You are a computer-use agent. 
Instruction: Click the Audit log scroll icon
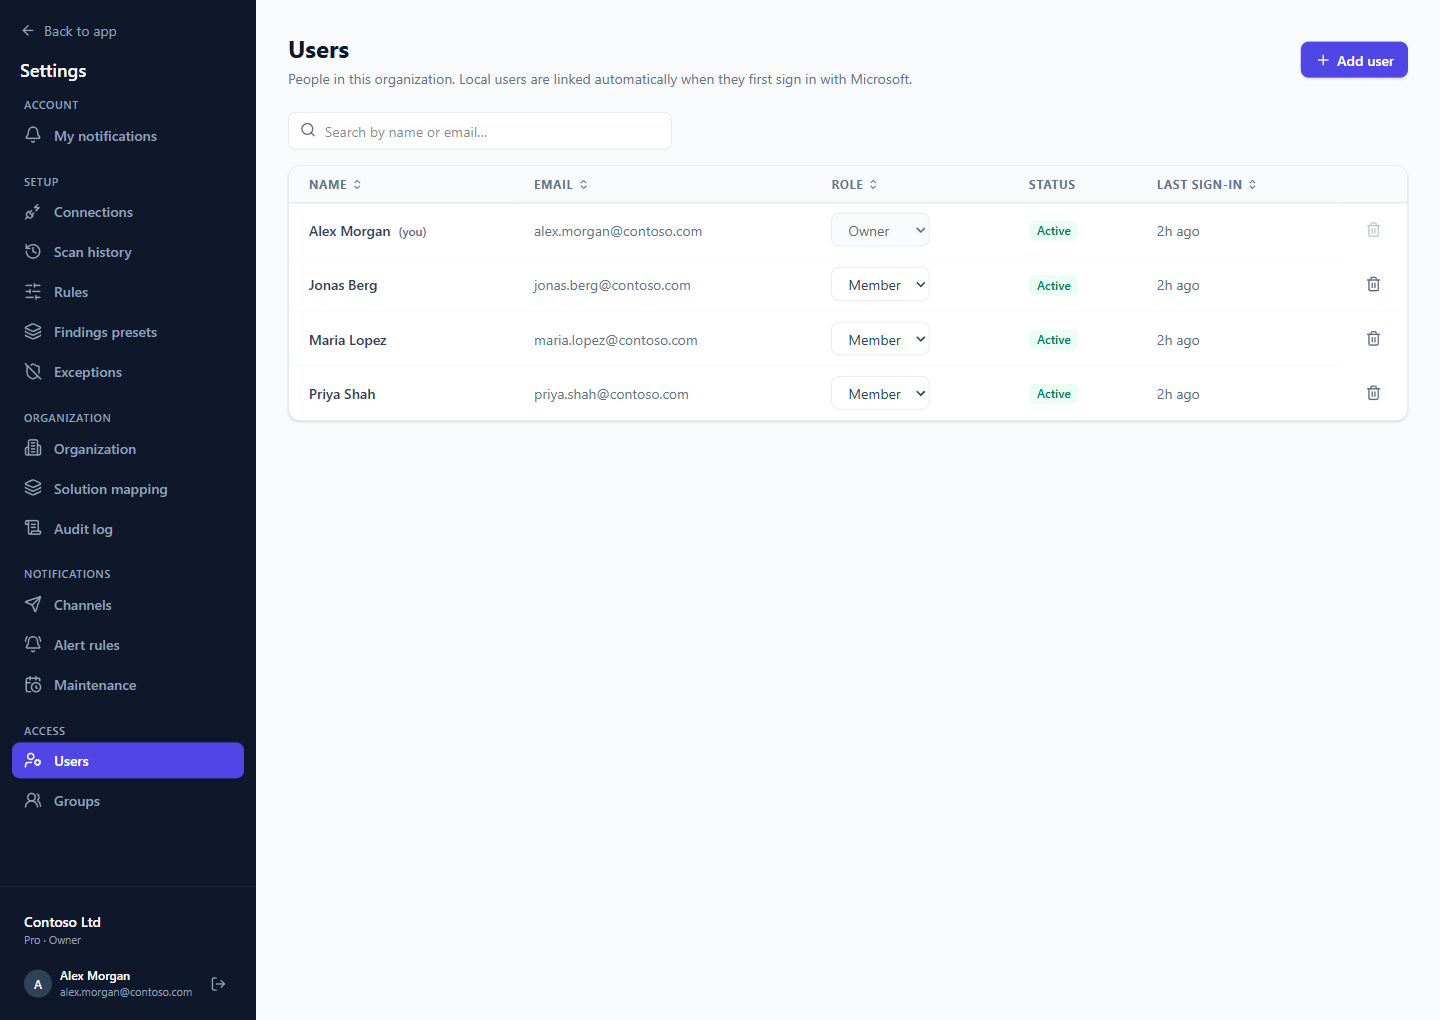pos(33,528)
